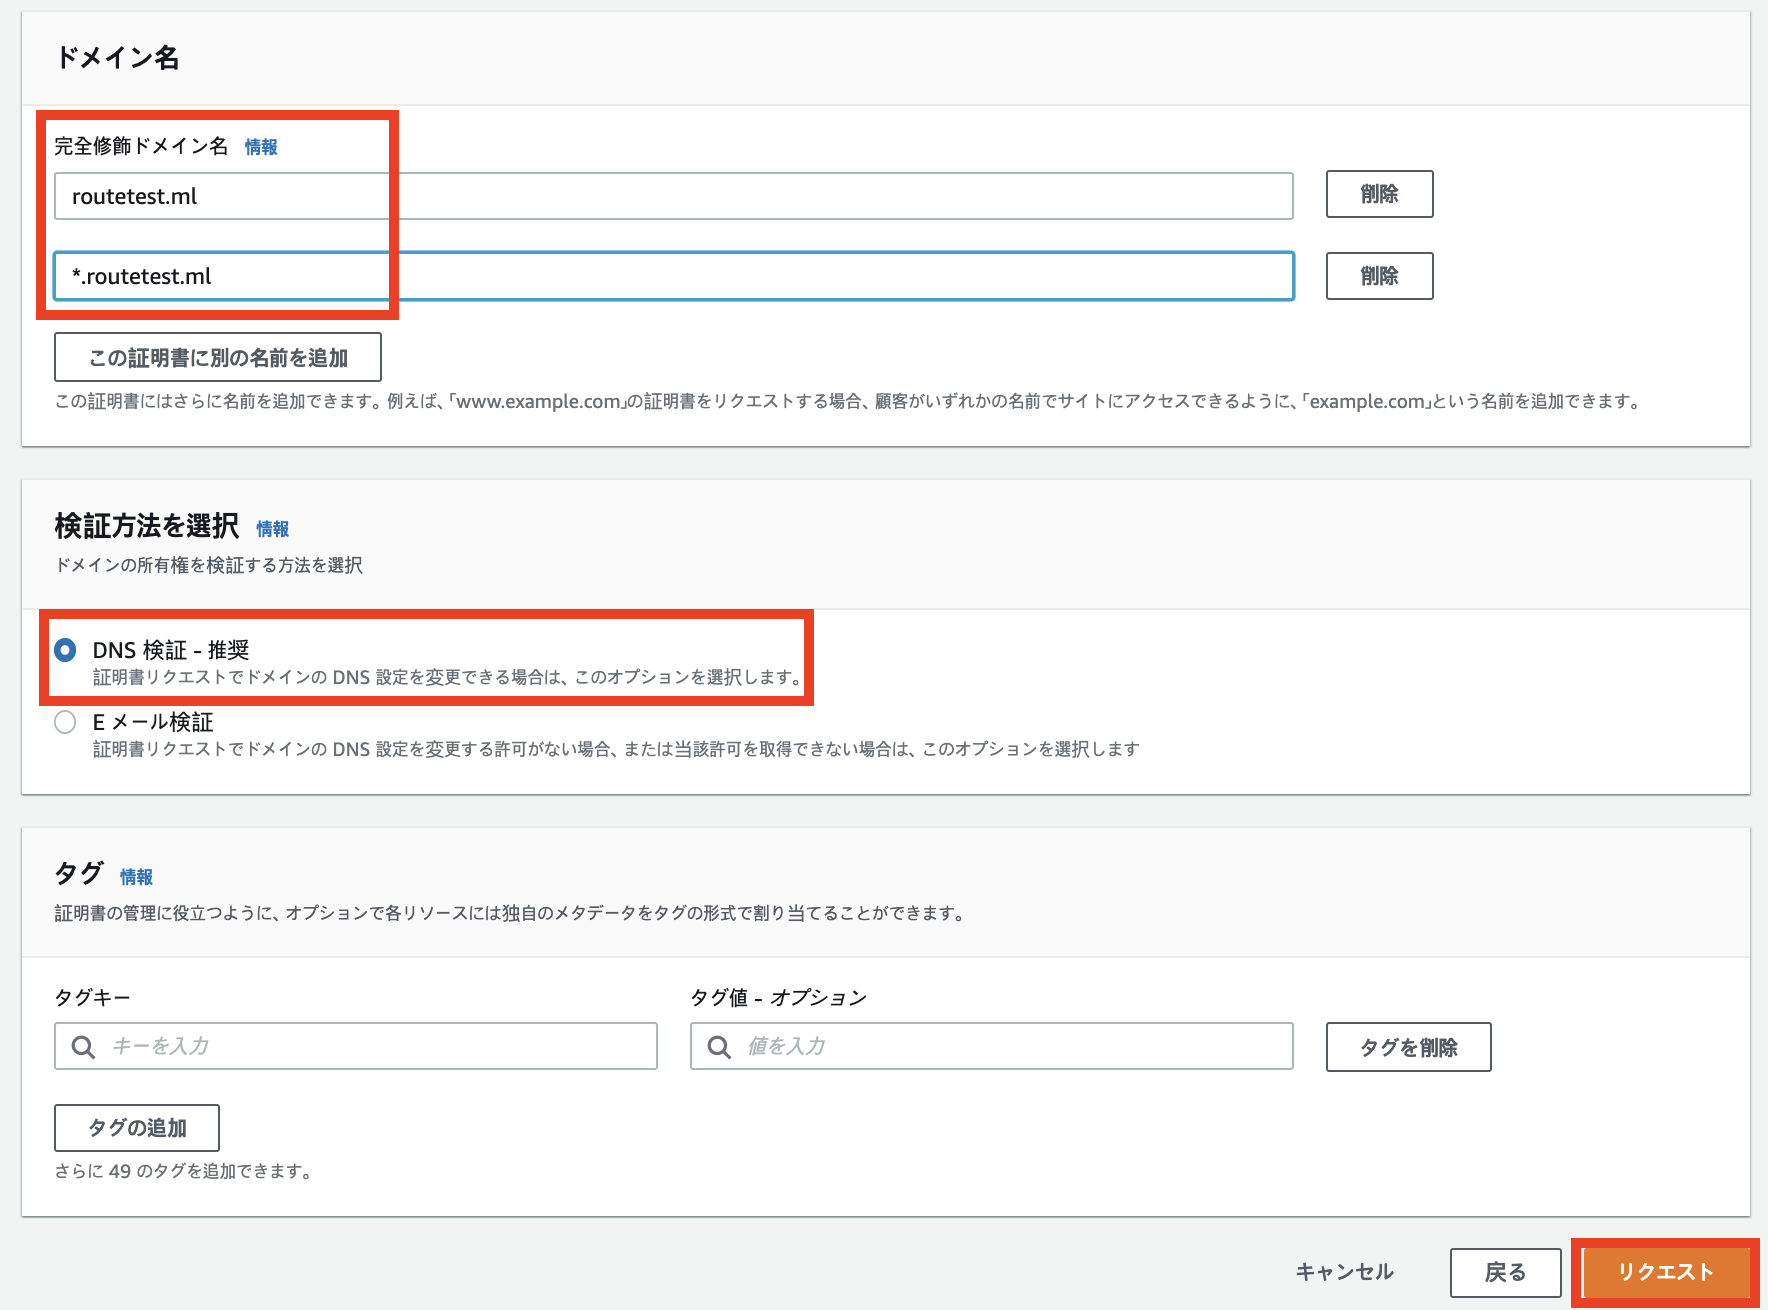Focus the タグ値 value input field

[x=990, y=1047]
